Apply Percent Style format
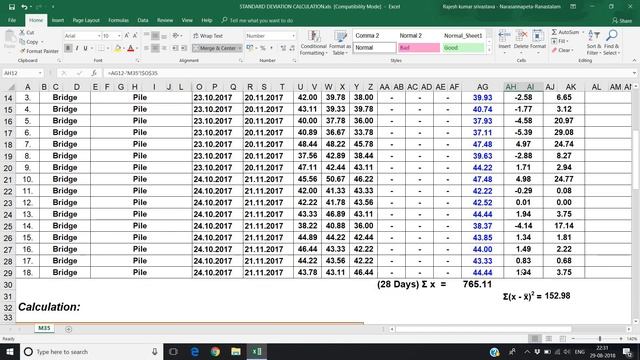Screen dimensions: 640x360 pos(263,48)
